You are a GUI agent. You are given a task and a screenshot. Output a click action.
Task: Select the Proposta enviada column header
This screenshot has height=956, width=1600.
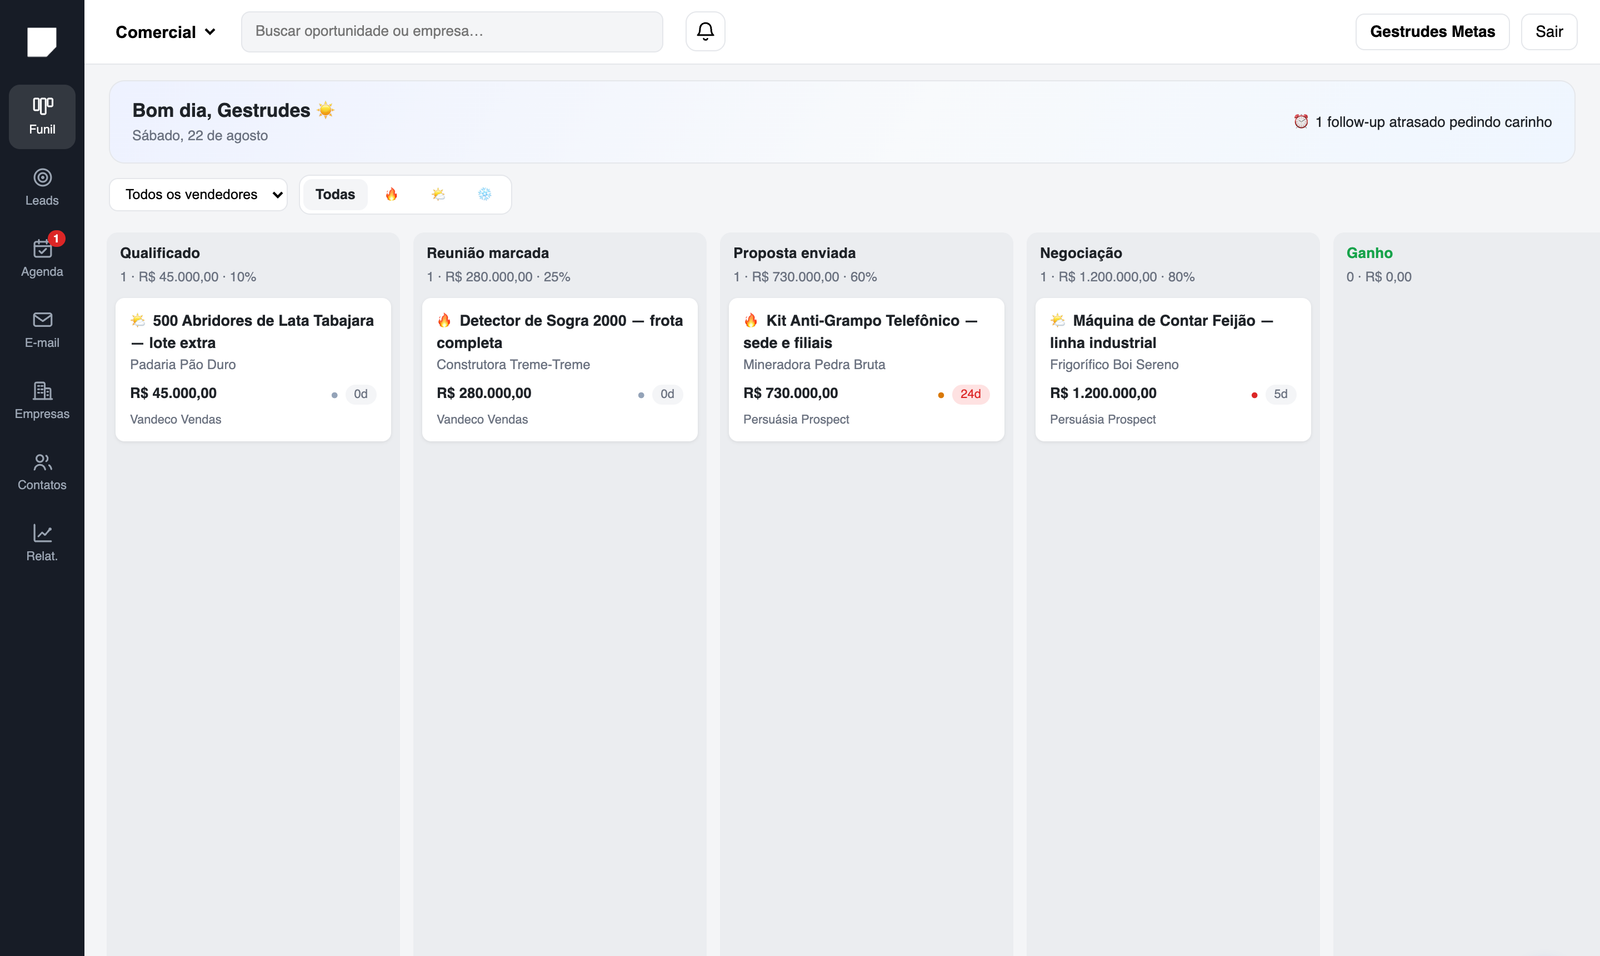click(x=794, y=253)
